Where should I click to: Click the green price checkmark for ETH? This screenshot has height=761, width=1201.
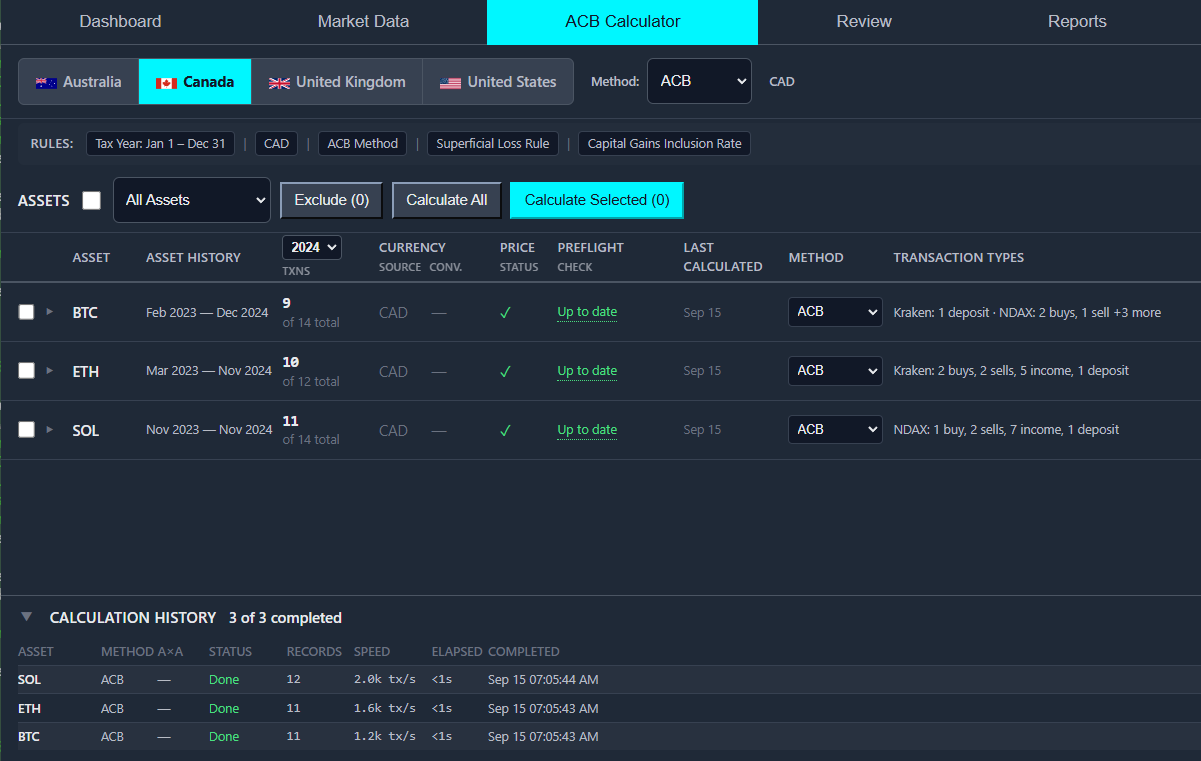point(505,371)
